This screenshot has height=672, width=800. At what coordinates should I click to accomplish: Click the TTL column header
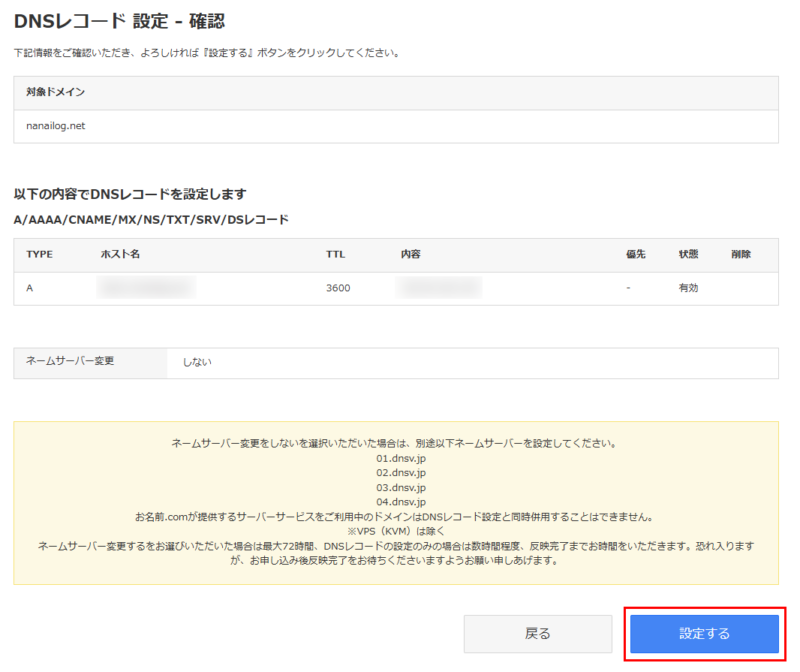pos(335,255)
